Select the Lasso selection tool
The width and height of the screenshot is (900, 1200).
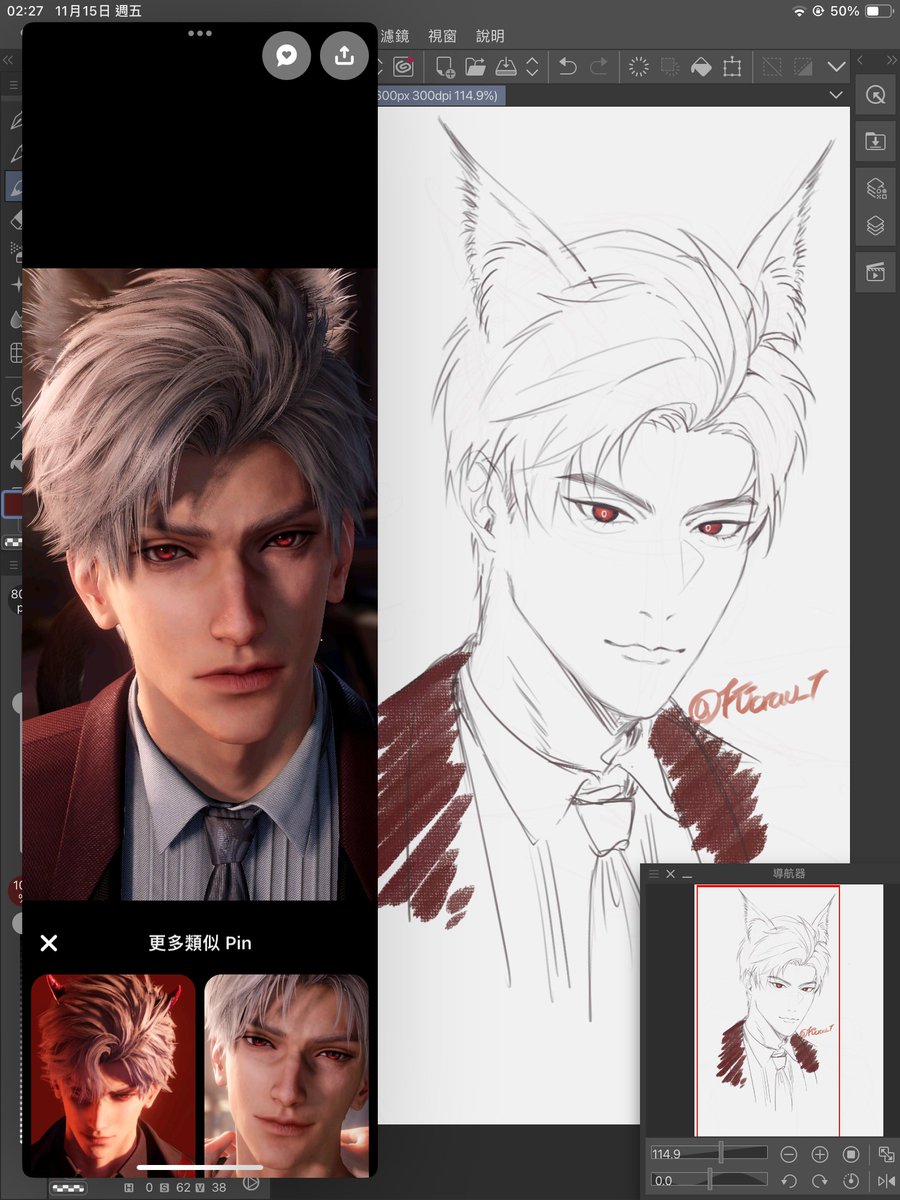coord(14,396)
